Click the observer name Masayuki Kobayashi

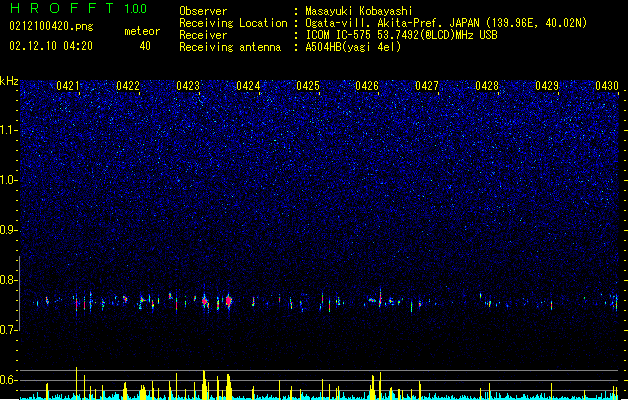tap(359, 11)
